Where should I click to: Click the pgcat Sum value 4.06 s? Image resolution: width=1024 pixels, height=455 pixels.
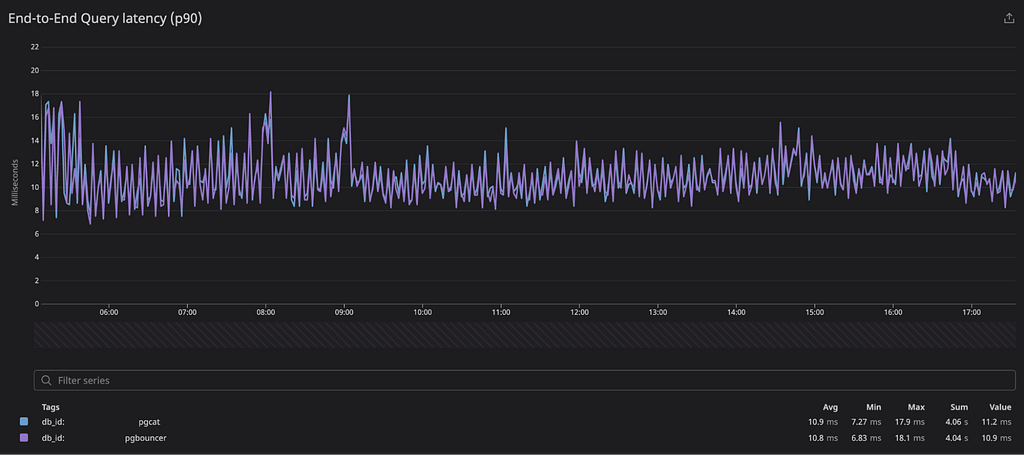tap(957, 422)
